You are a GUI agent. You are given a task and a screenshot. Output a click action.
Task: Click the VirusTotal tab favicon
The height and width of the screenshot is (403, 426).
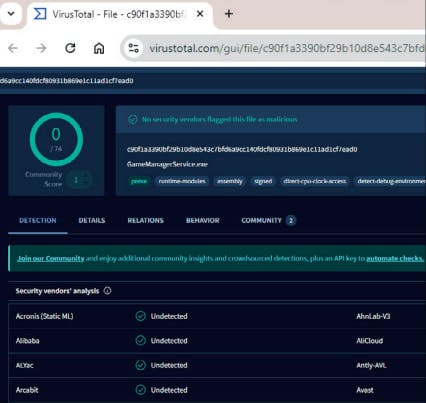(x=40, y=14)
